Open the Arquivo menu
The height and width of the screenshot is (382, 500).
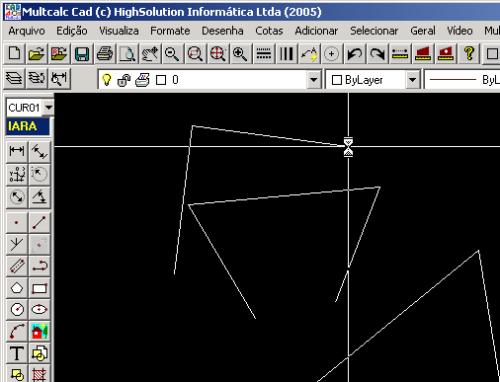[27, 31]
